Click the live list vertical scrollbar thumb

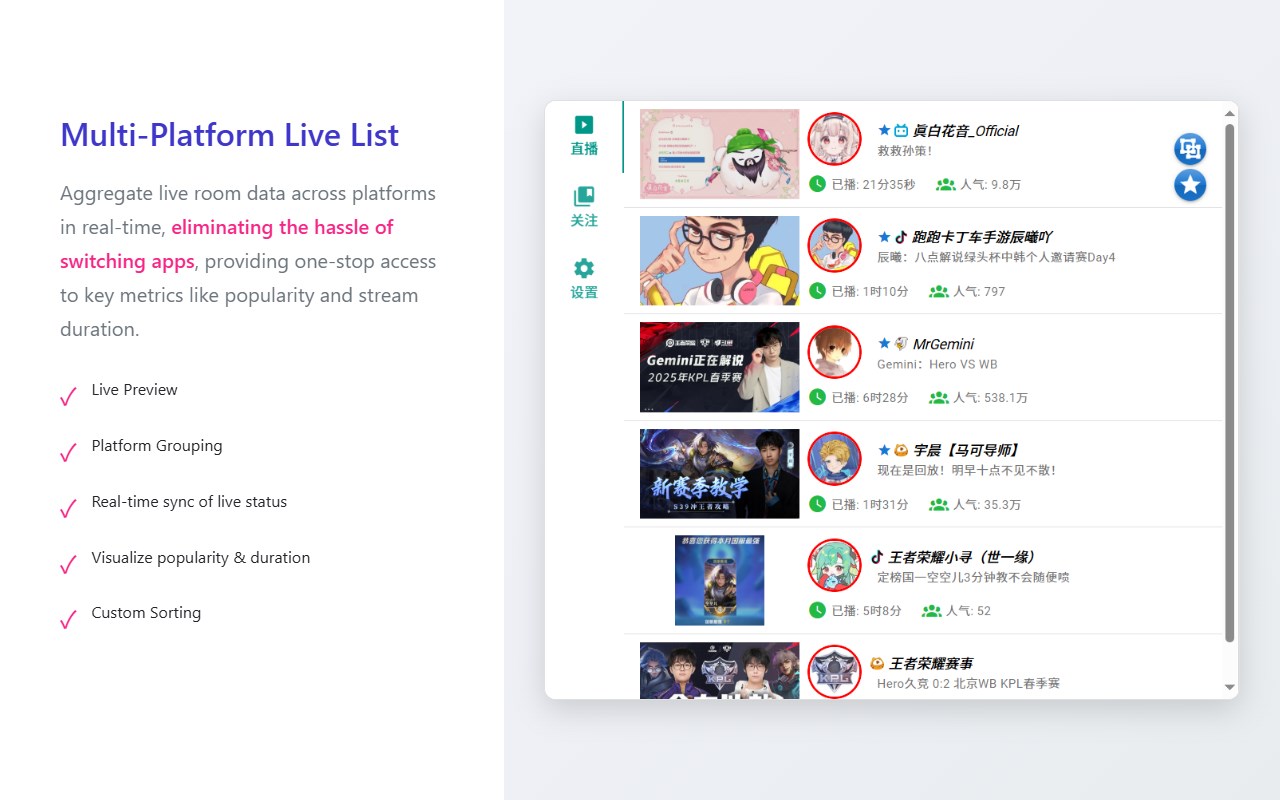(x=1230, y=382)
